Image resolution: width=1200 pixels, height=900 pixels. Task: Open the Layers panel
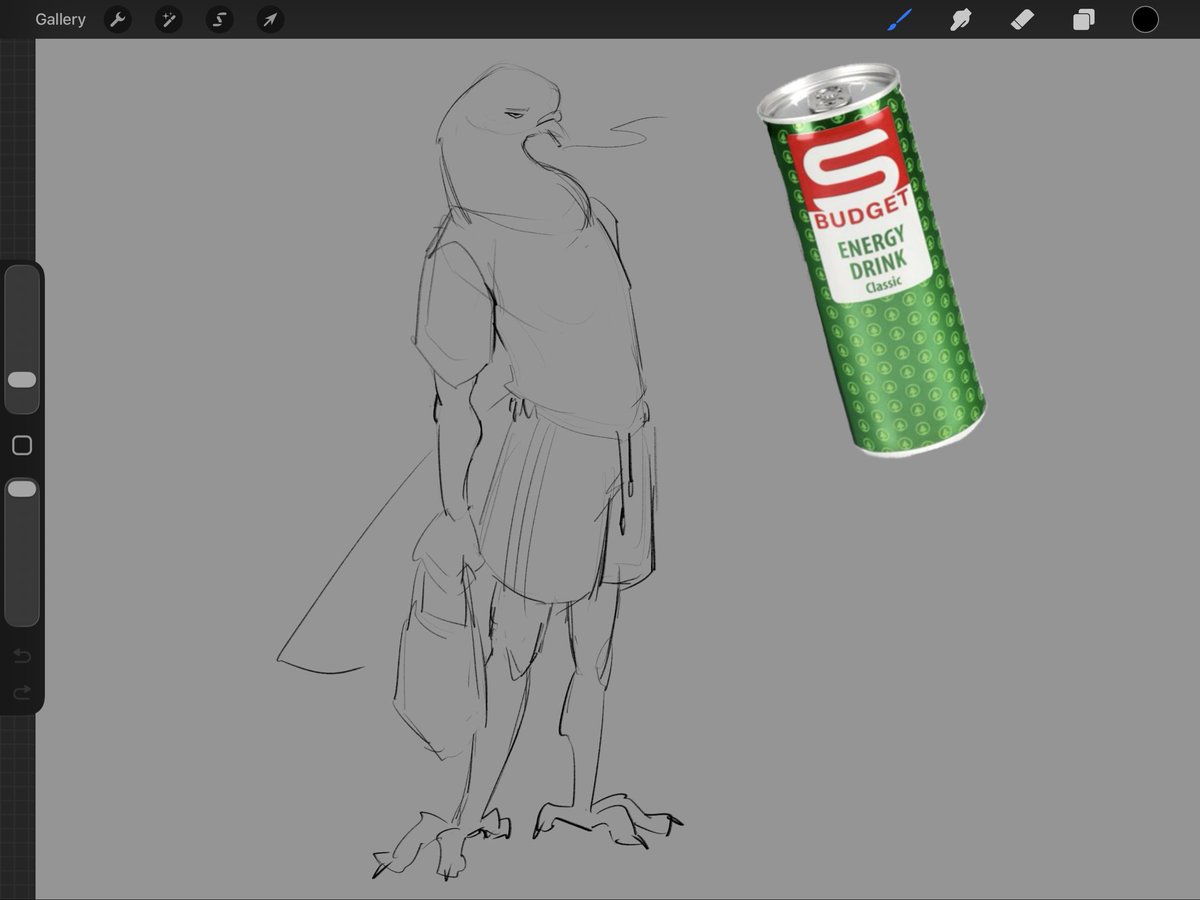(1083, 19)
